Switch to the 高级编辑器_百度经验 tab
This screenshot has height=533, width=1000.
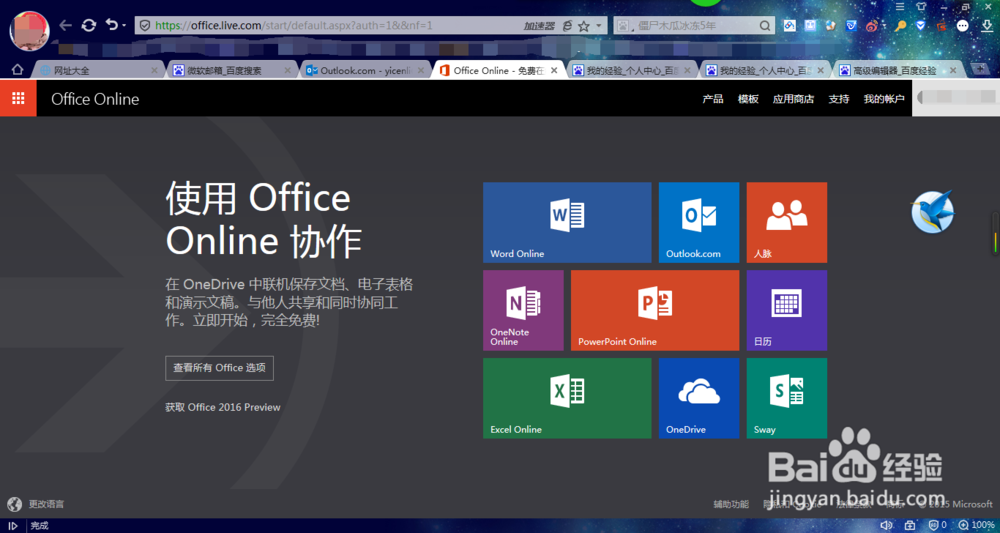pos(897,70)
